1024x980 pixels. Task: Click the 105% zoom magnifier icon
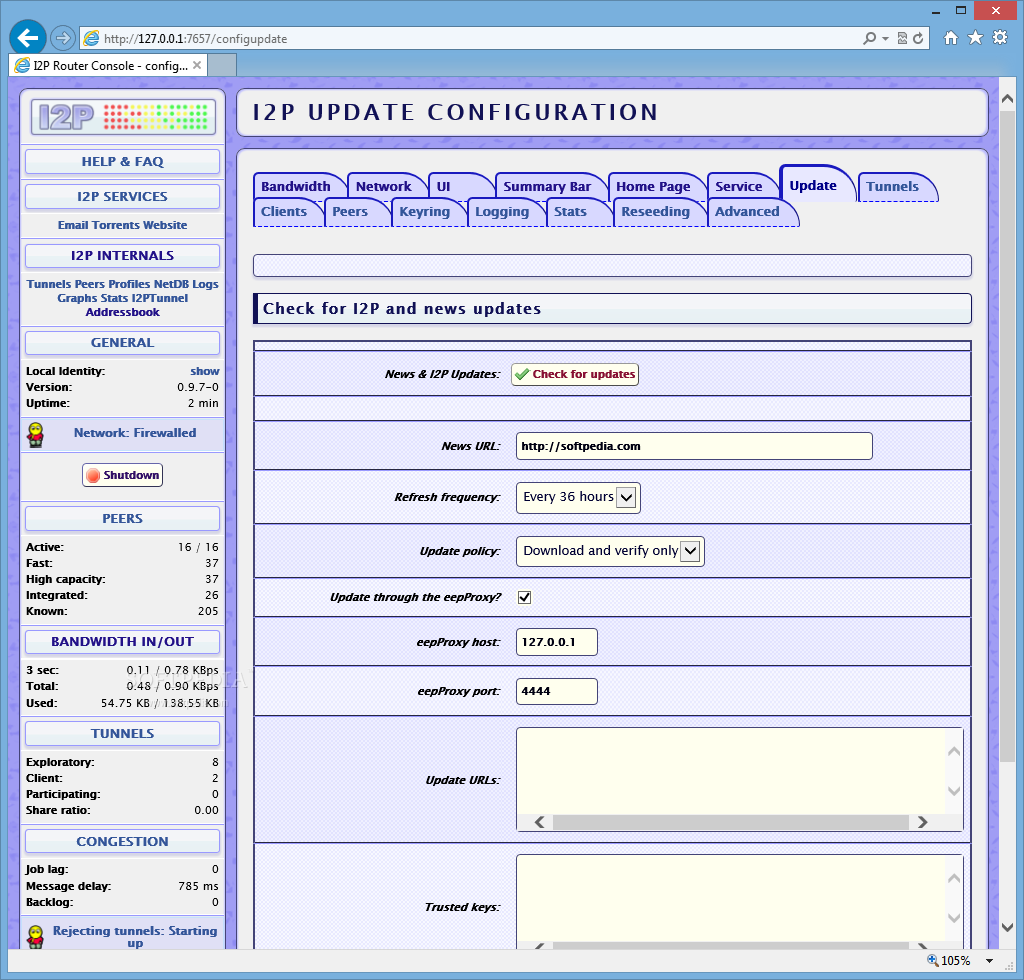pyautogui.click(x=933, y=960)
